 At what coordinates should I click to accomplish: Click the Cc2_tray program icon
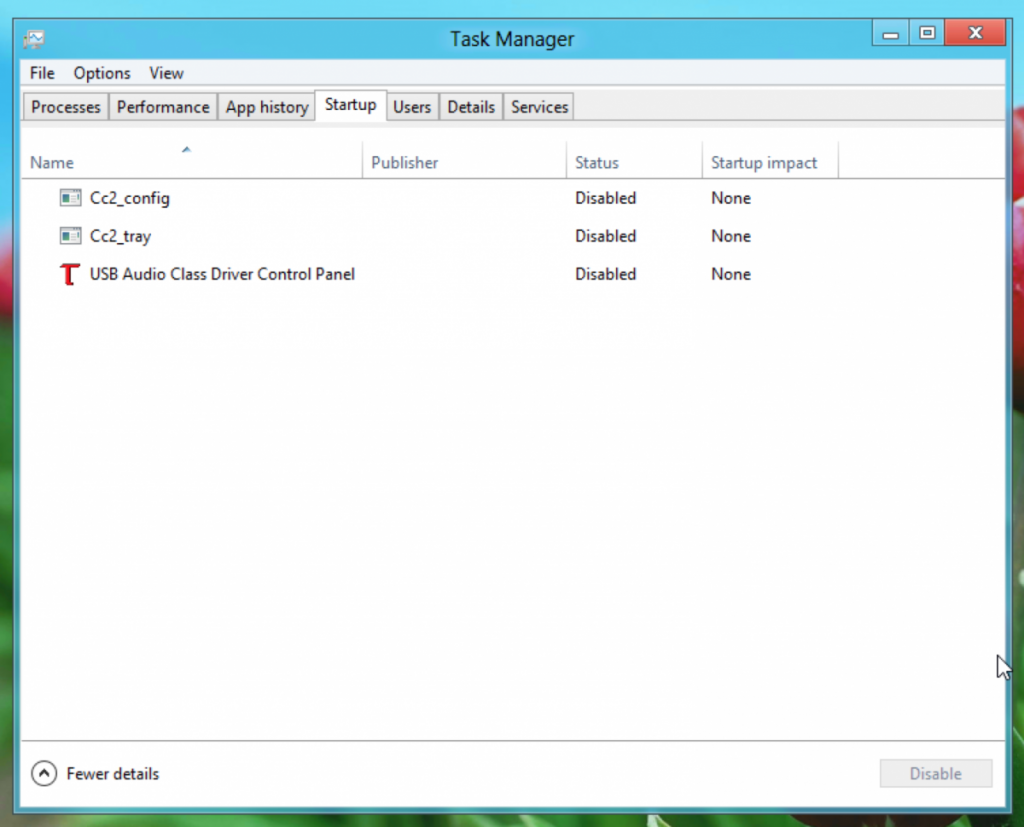[x=70, y=236]
